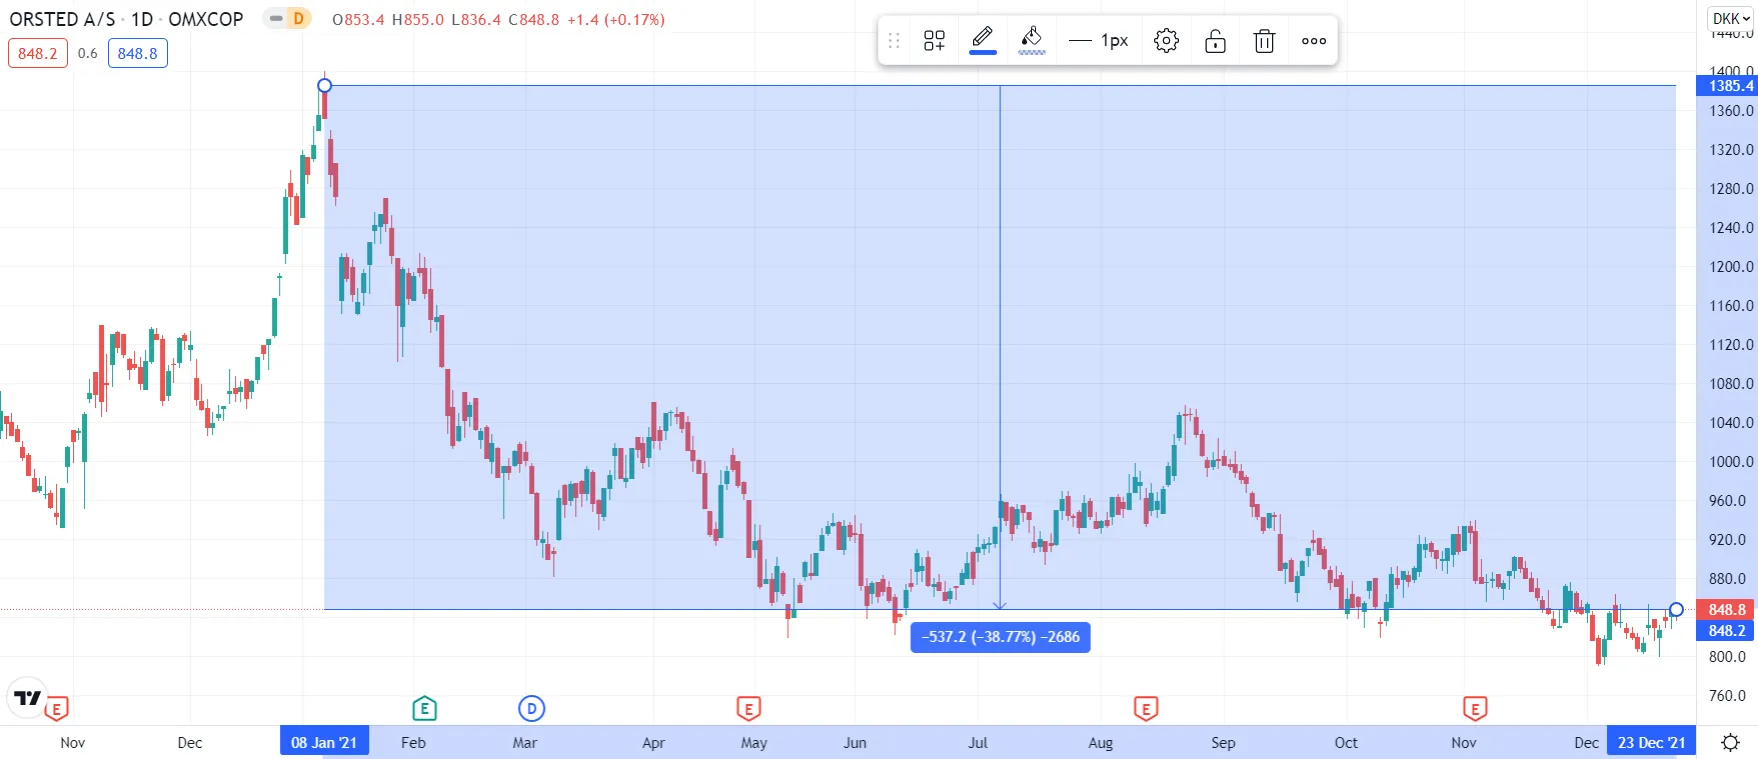This screenshot has height=759, width=1758.
Task: Change line color with pencil icon
Action: click(983, 40)
